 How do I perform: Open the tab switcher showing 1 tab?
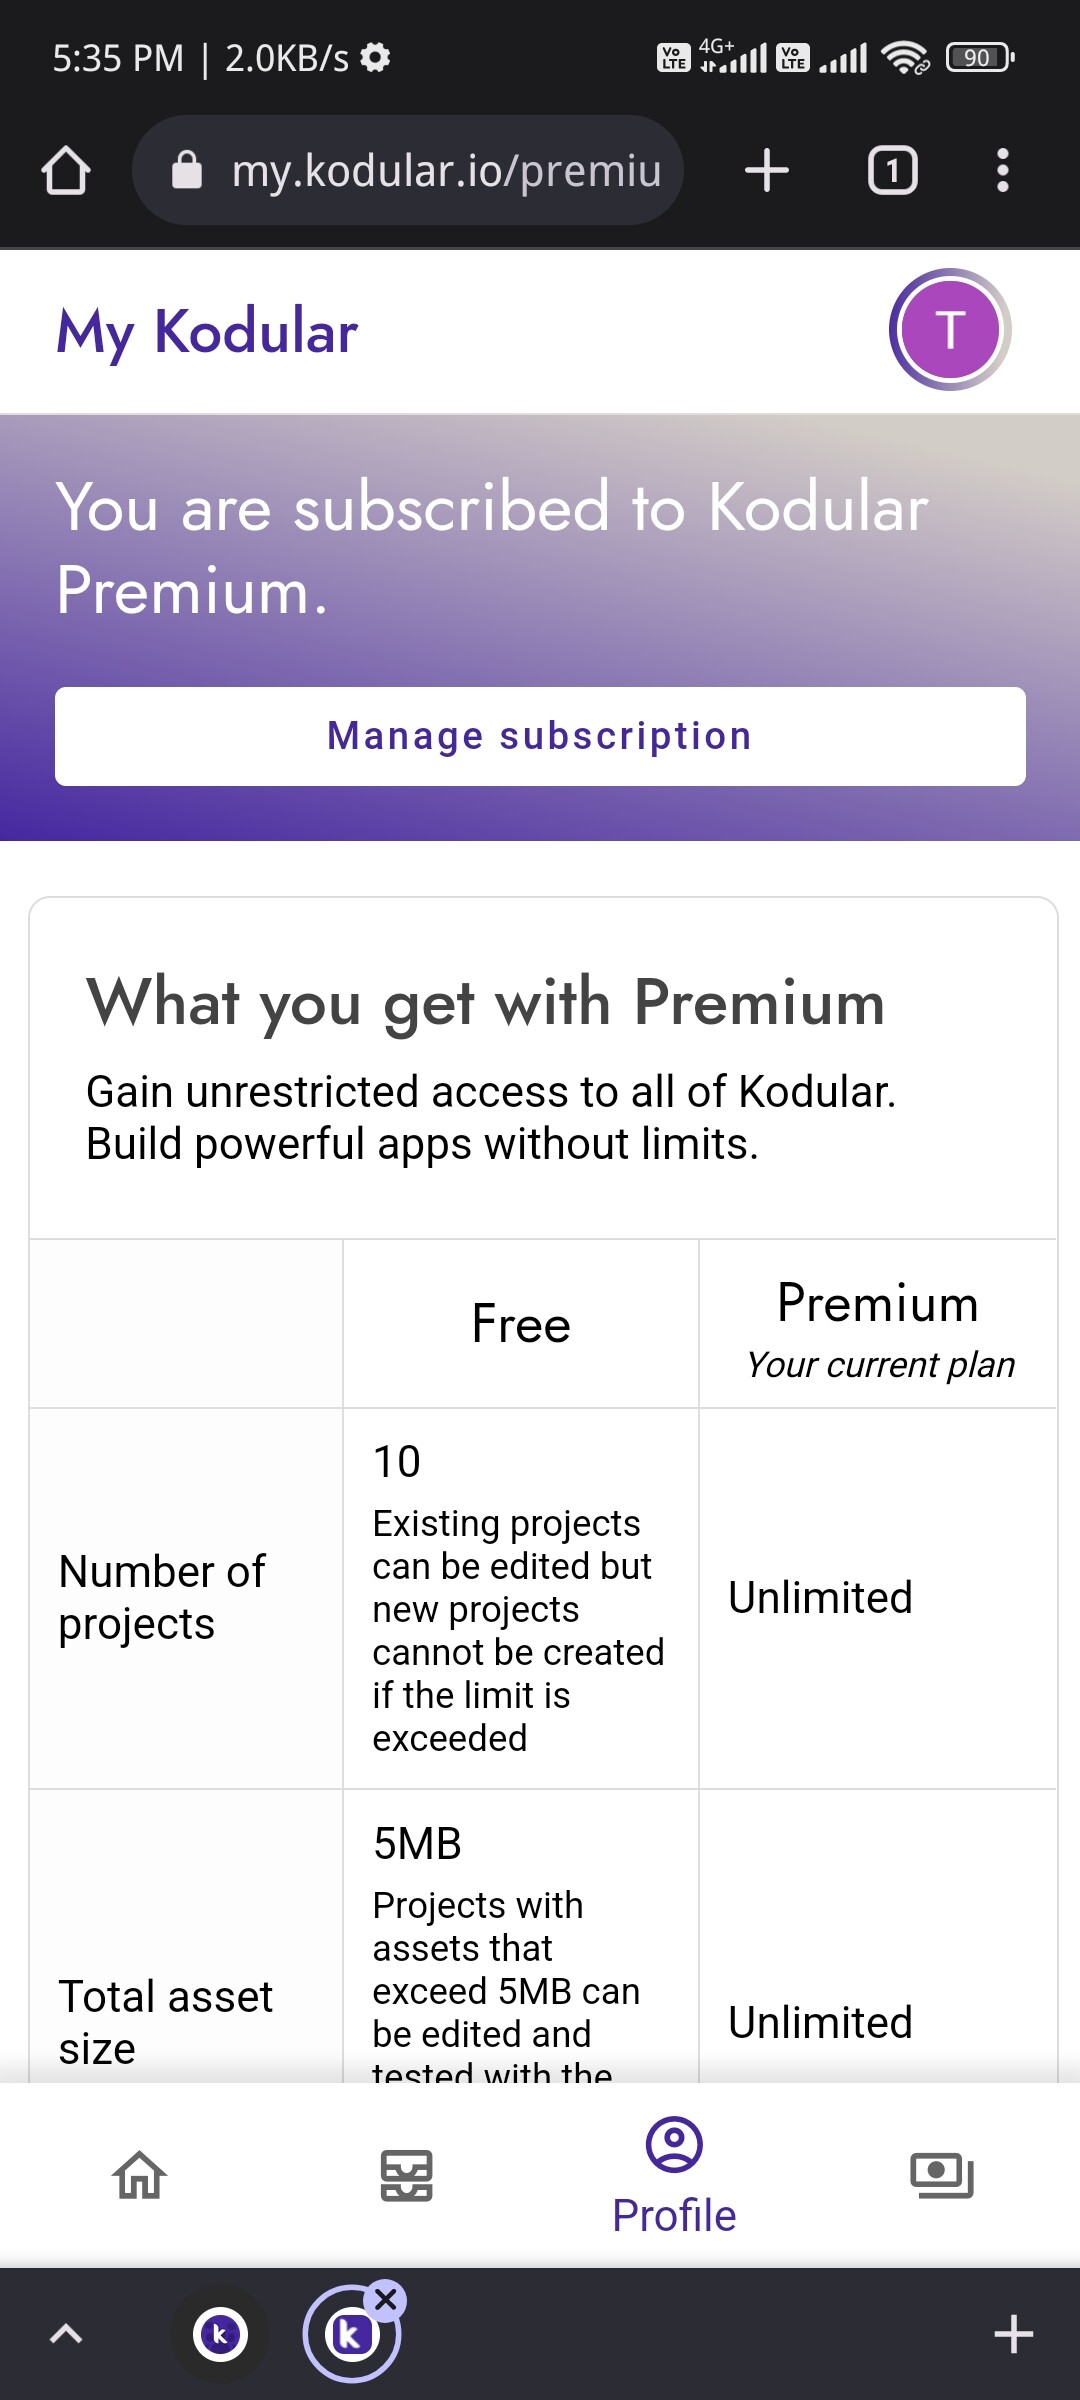click(892, 170)
